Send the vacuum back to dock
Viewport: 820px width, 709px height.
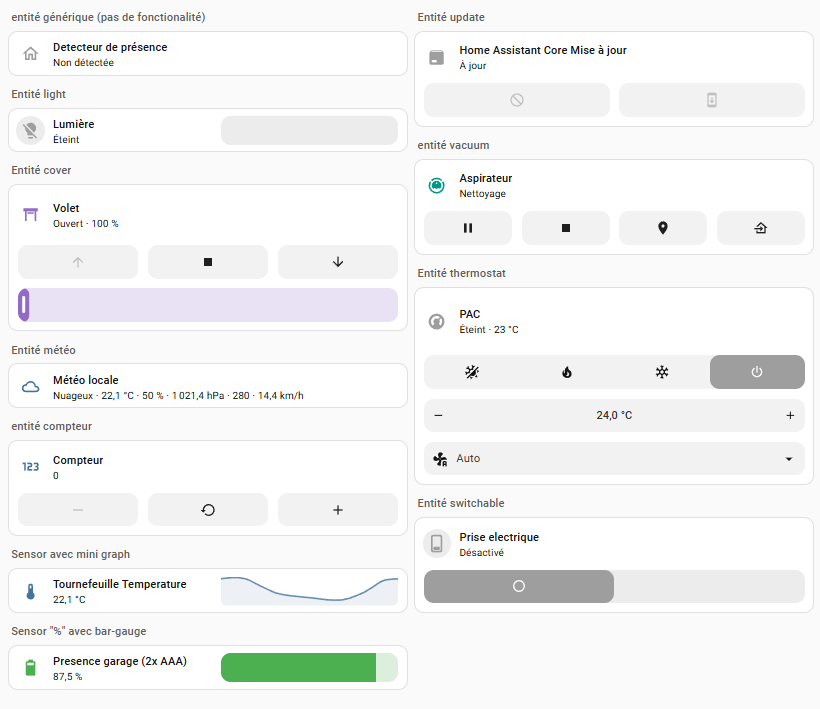click(760, 228)
